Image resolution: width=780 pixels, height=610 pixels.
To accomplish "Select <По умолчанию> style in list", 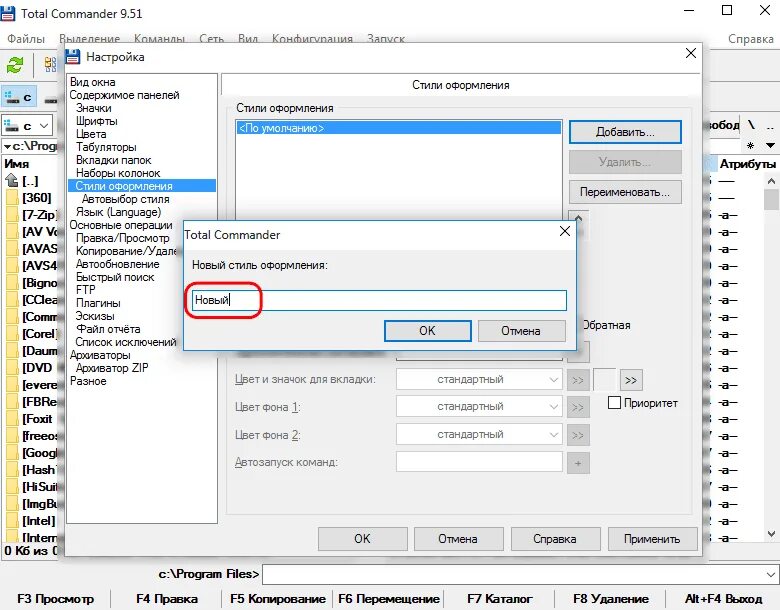I will pyautogui.click(x=399, y=128).
